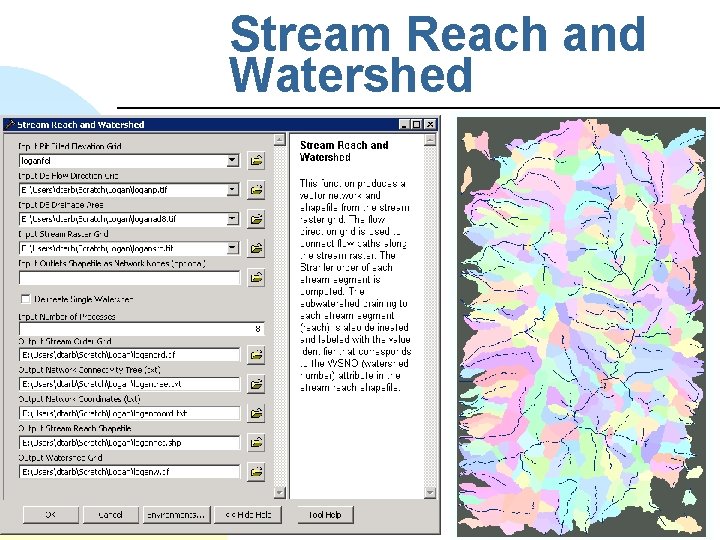
Task: Browse for Output Network Connectivity Tree file
Action: [x=256, y=384]
